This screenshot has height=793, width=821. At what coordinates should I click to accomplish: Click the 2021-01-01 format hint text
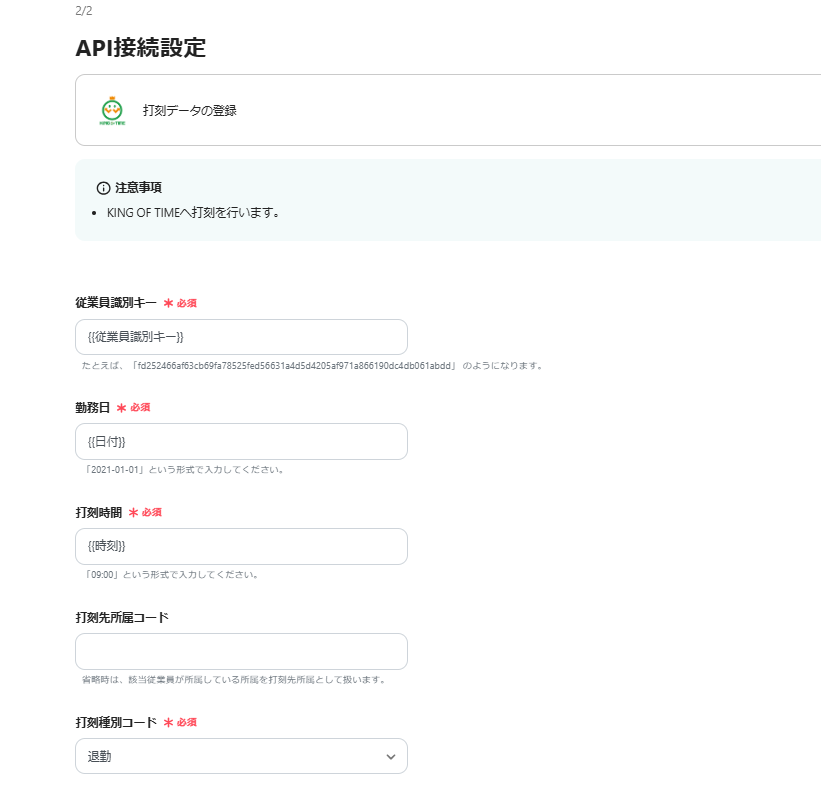[x=184, y=470]
